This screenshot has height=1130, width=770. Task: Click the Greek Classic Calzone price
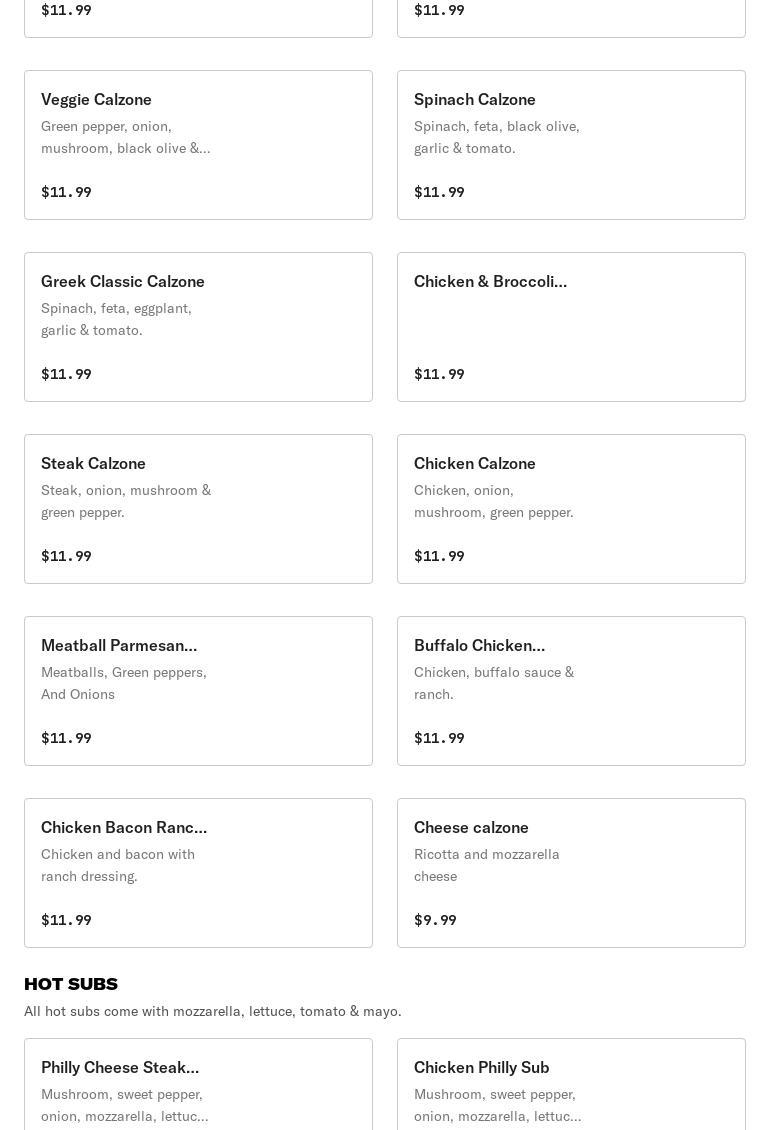[x=66, y=374]
